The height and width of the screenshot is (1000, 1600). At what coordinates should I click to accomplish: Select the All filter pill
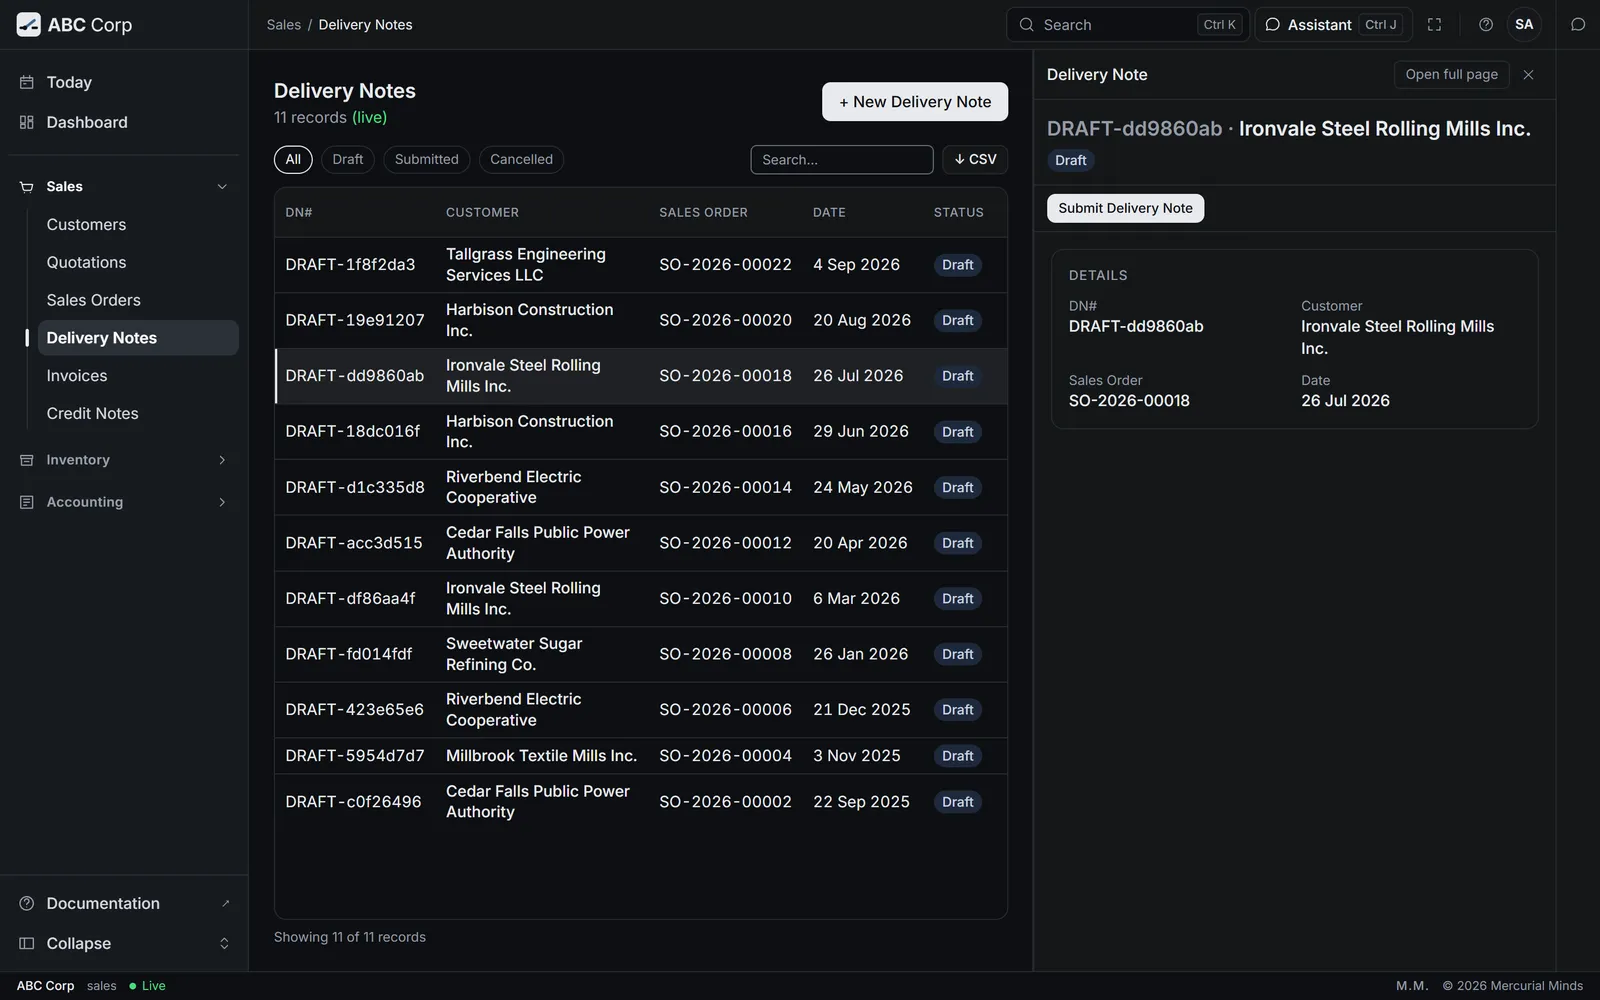pos(293,159)
